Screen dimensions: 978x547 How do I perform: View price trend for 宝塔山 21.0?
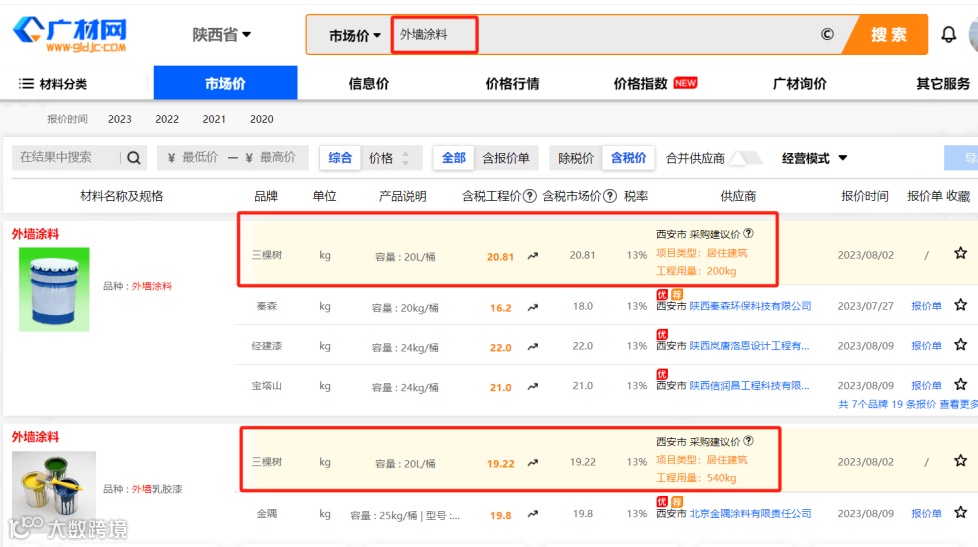pos(533,387)
